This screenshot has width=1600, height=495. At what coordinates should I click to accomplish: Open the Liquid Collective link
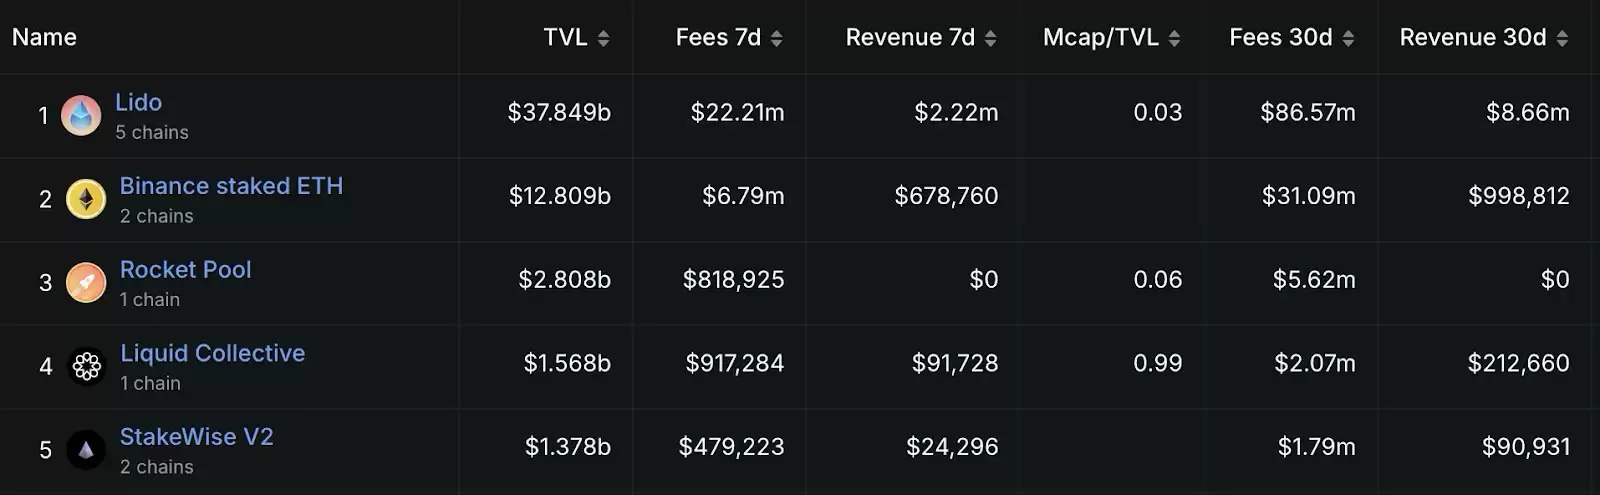click(x=212, y=353)
